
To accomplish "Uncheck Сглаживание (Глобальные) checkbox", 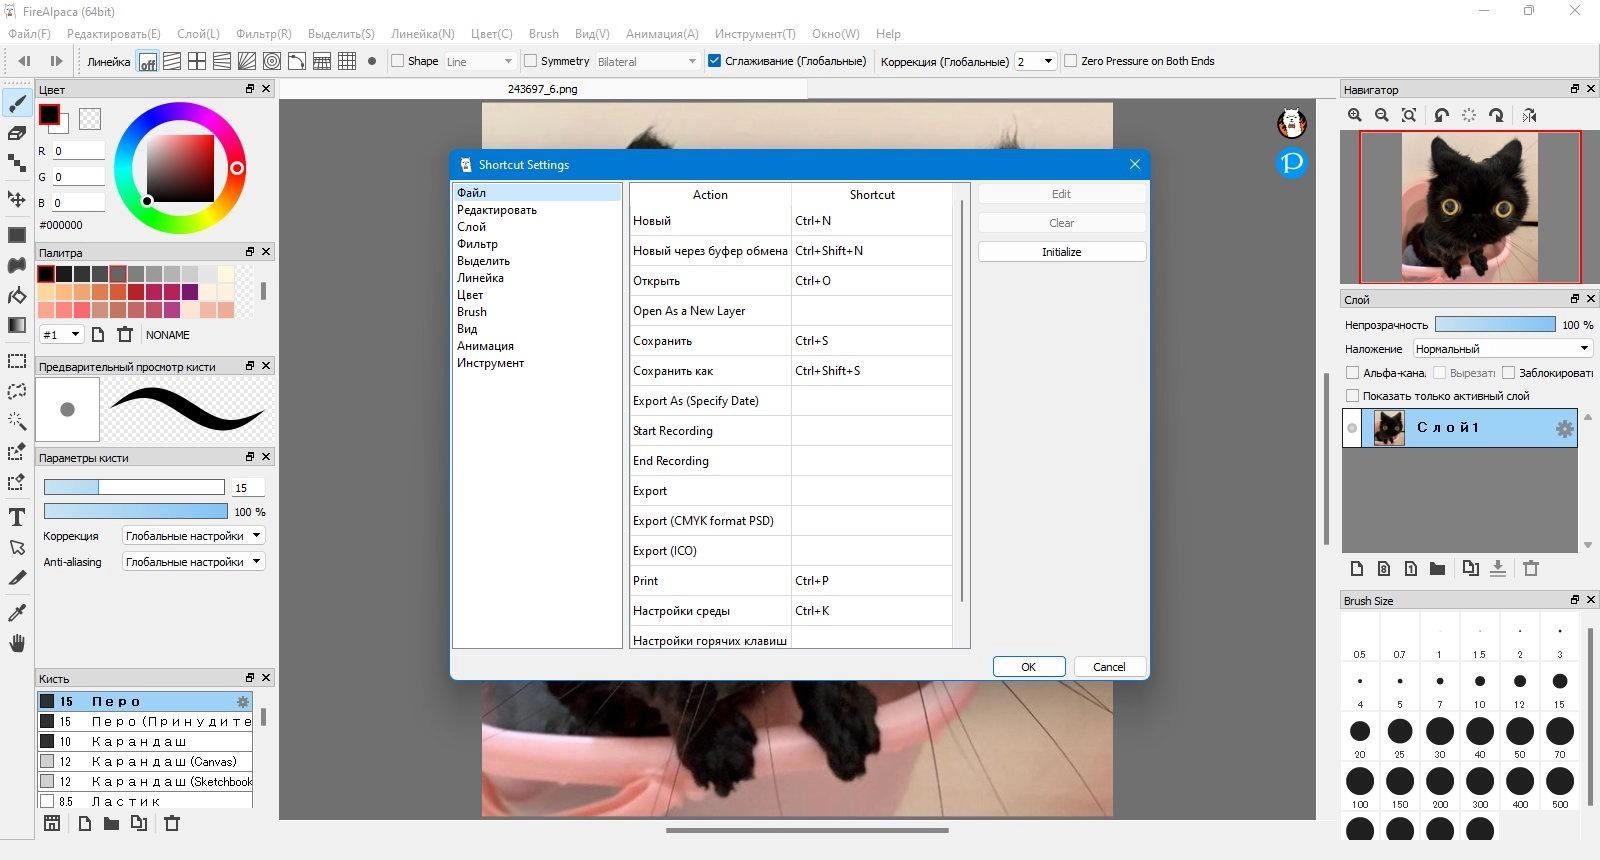I will point(714,61).
